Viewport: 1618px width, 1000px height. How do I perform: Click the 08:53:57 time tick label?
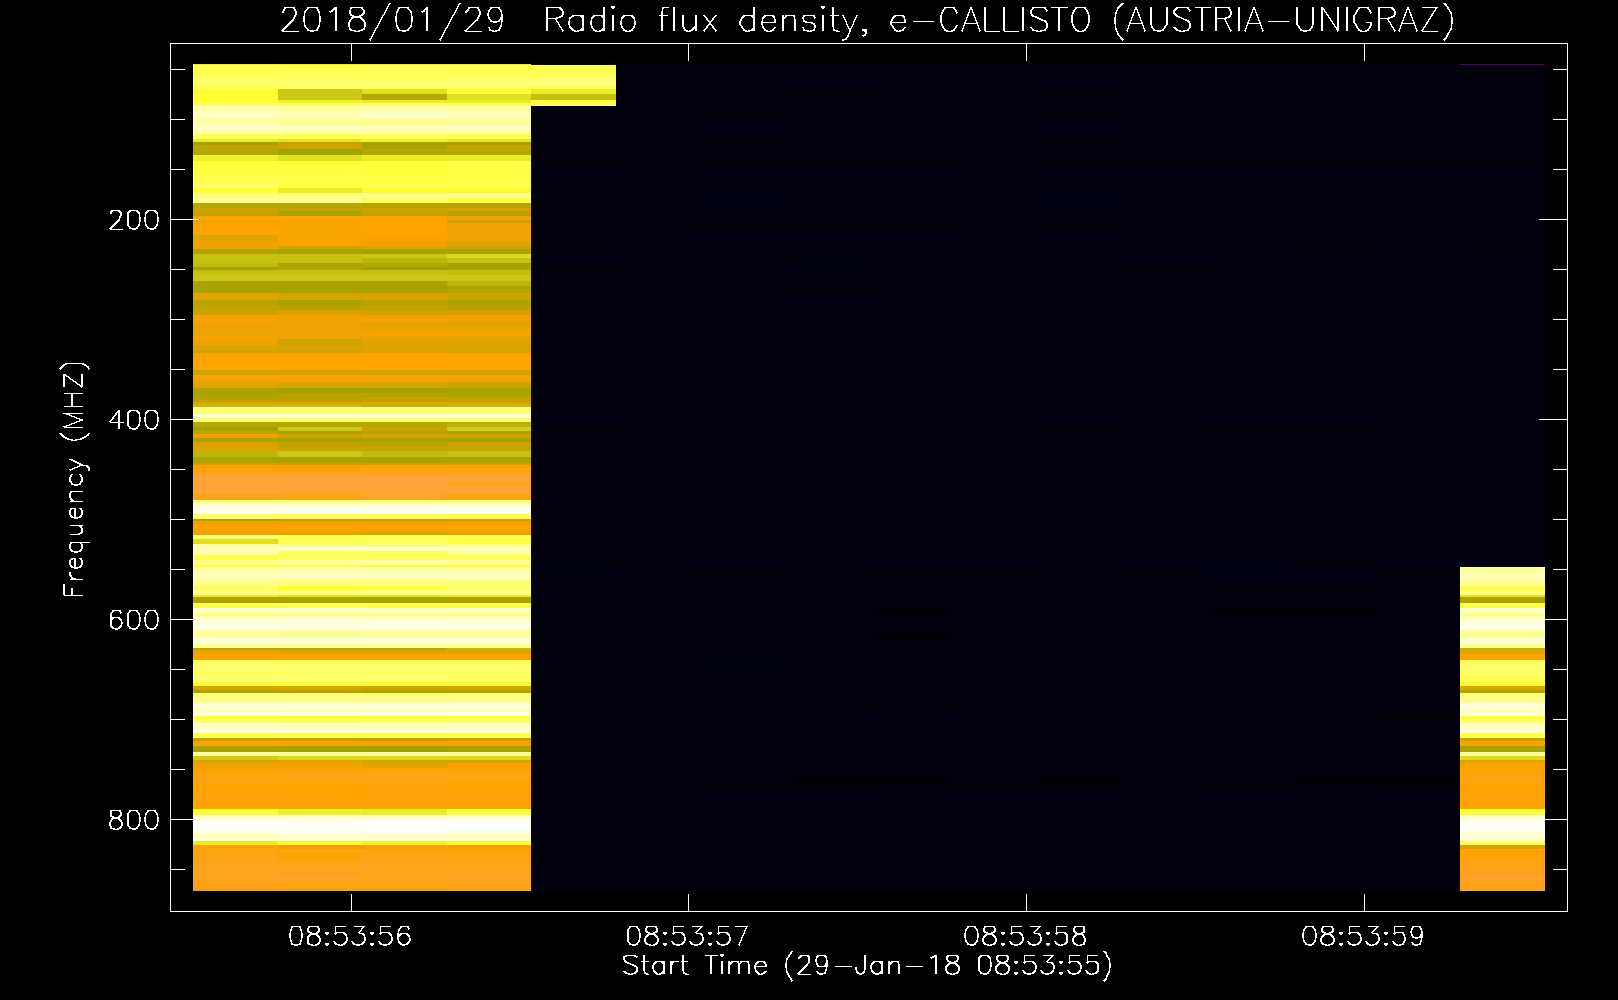point(688,937)
